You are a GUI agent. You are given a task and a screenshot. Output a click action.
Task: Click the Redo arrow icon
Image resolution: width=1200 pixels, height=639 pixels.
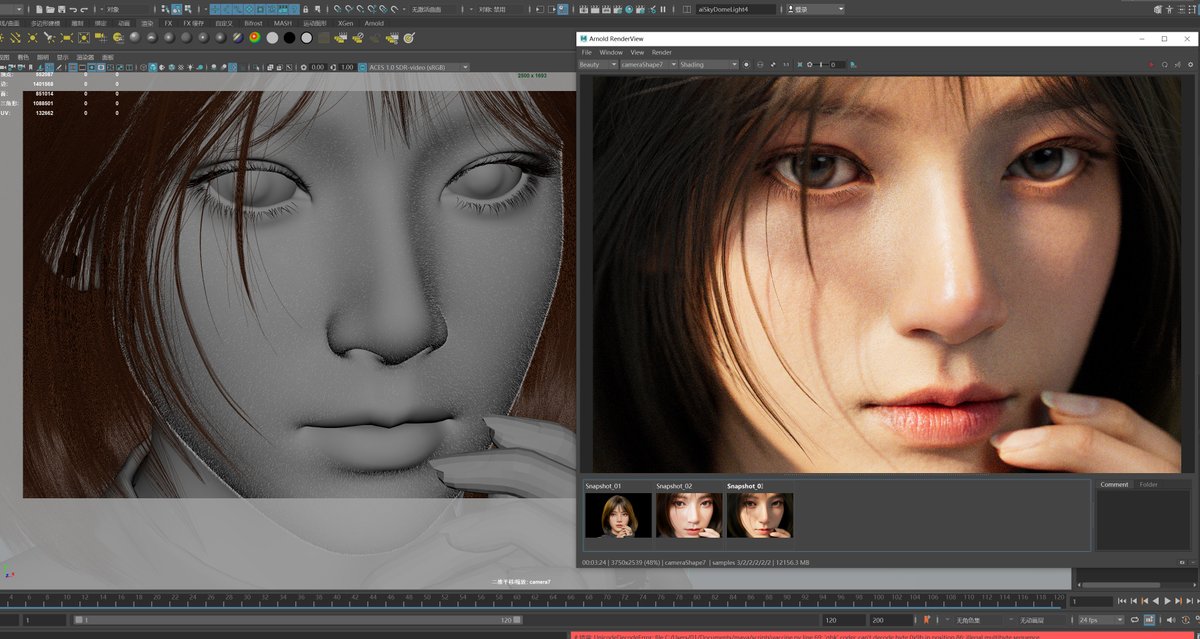pyautogui.click(x=84, y=9)
